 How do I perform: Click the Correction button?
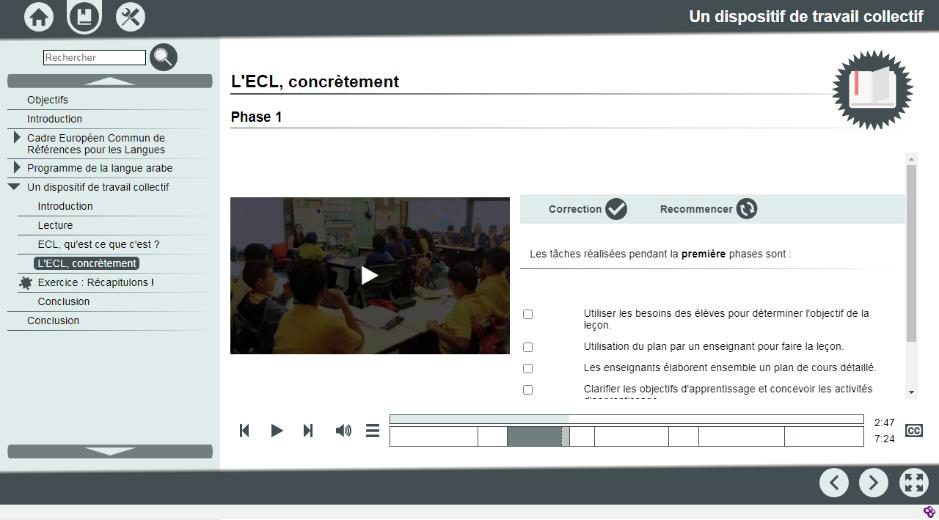(x=587, y=209)
